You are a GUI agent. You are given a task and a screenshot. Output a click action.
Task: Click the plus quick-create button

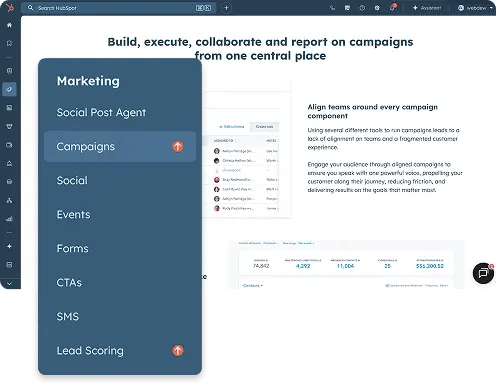point(226,8)
